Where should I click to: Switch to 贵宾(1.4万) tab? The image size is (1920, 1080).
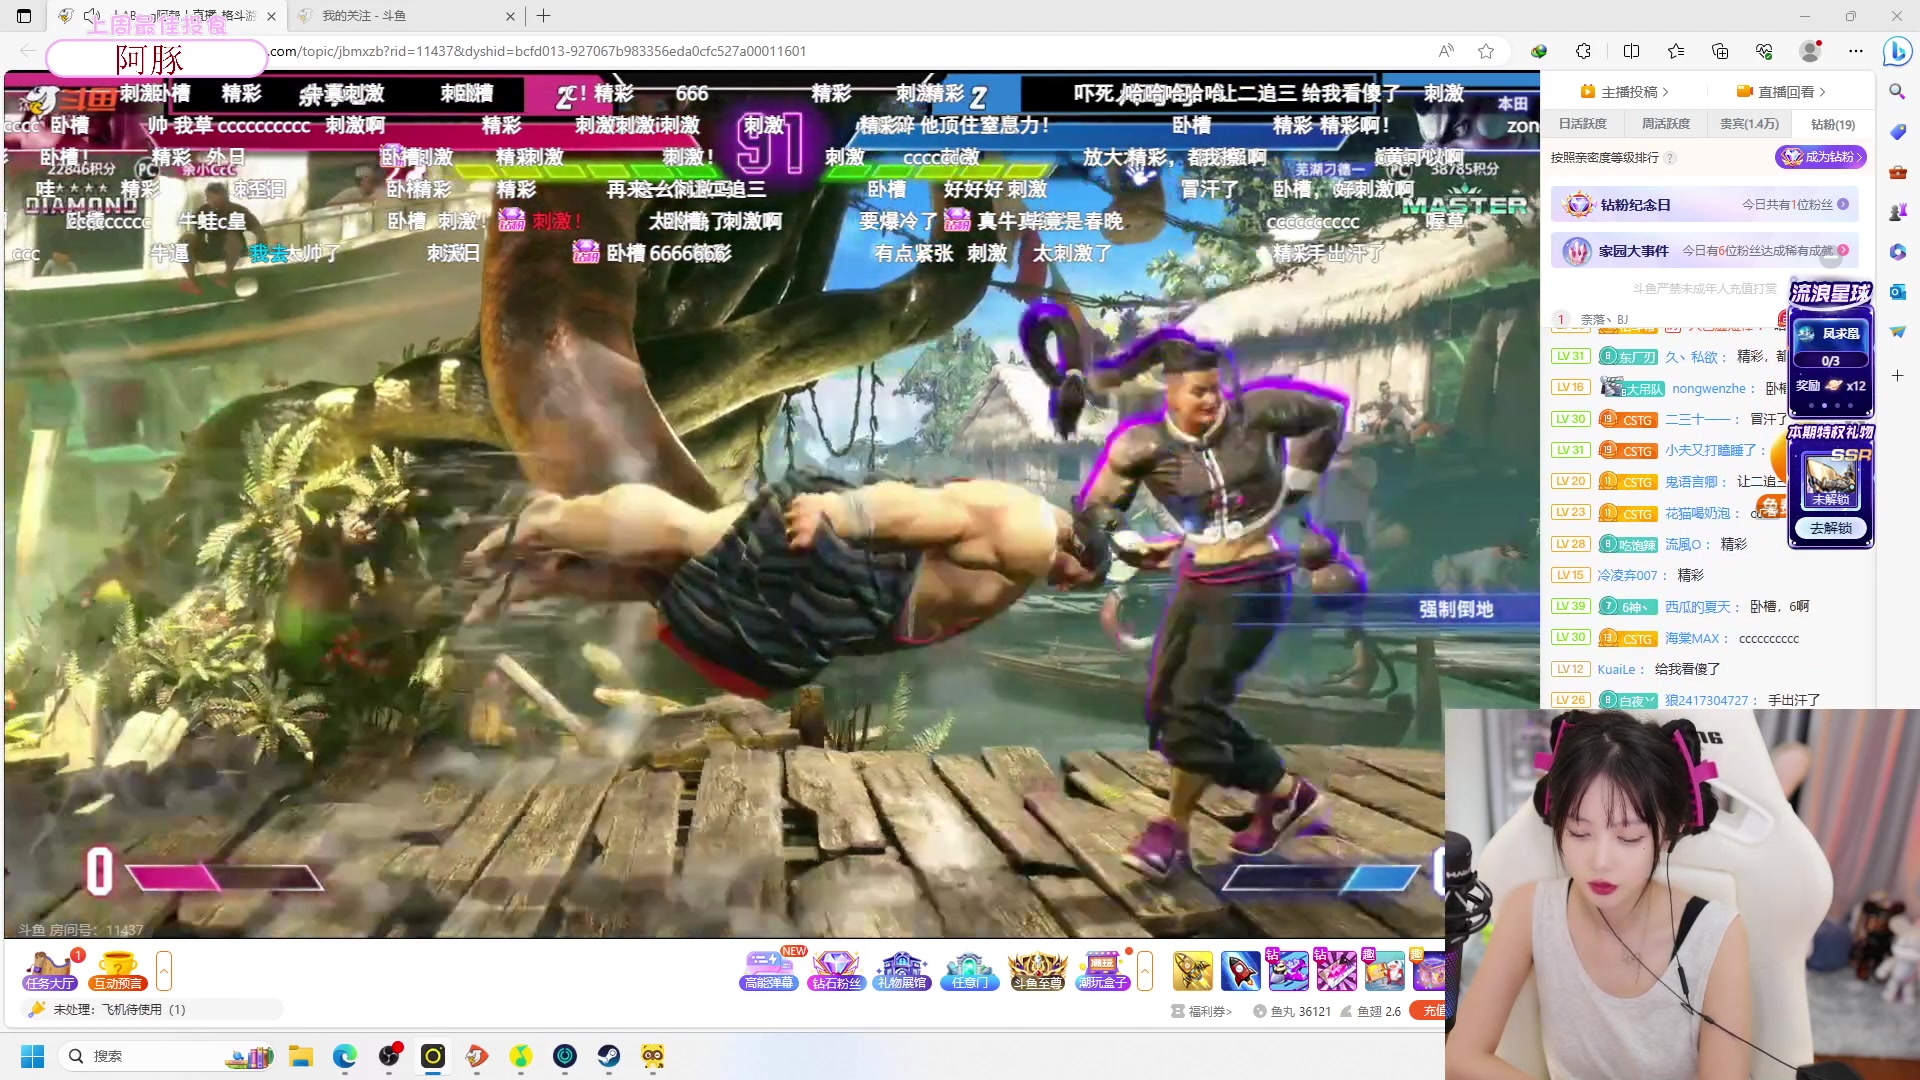click(1749, 124)
